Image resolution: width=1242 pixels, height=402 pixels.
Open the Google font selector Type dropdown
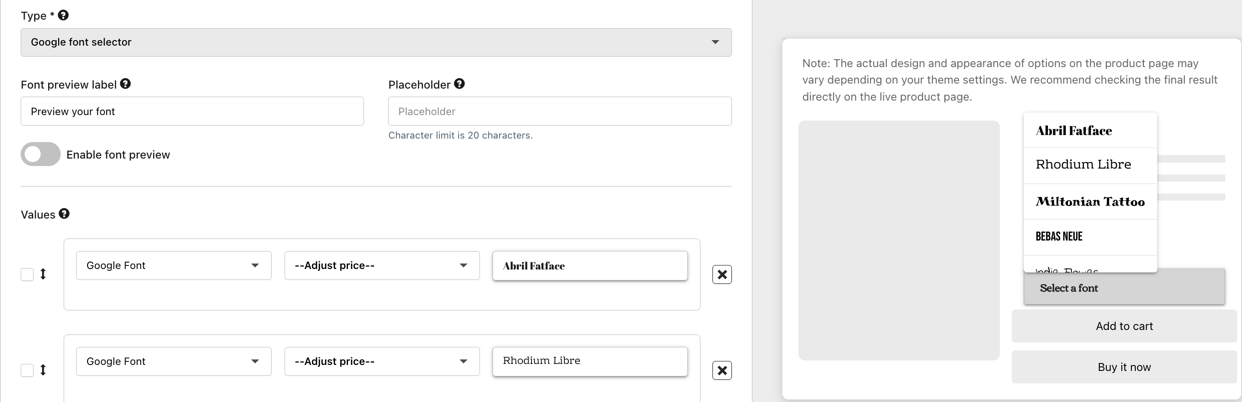[376, 42]
